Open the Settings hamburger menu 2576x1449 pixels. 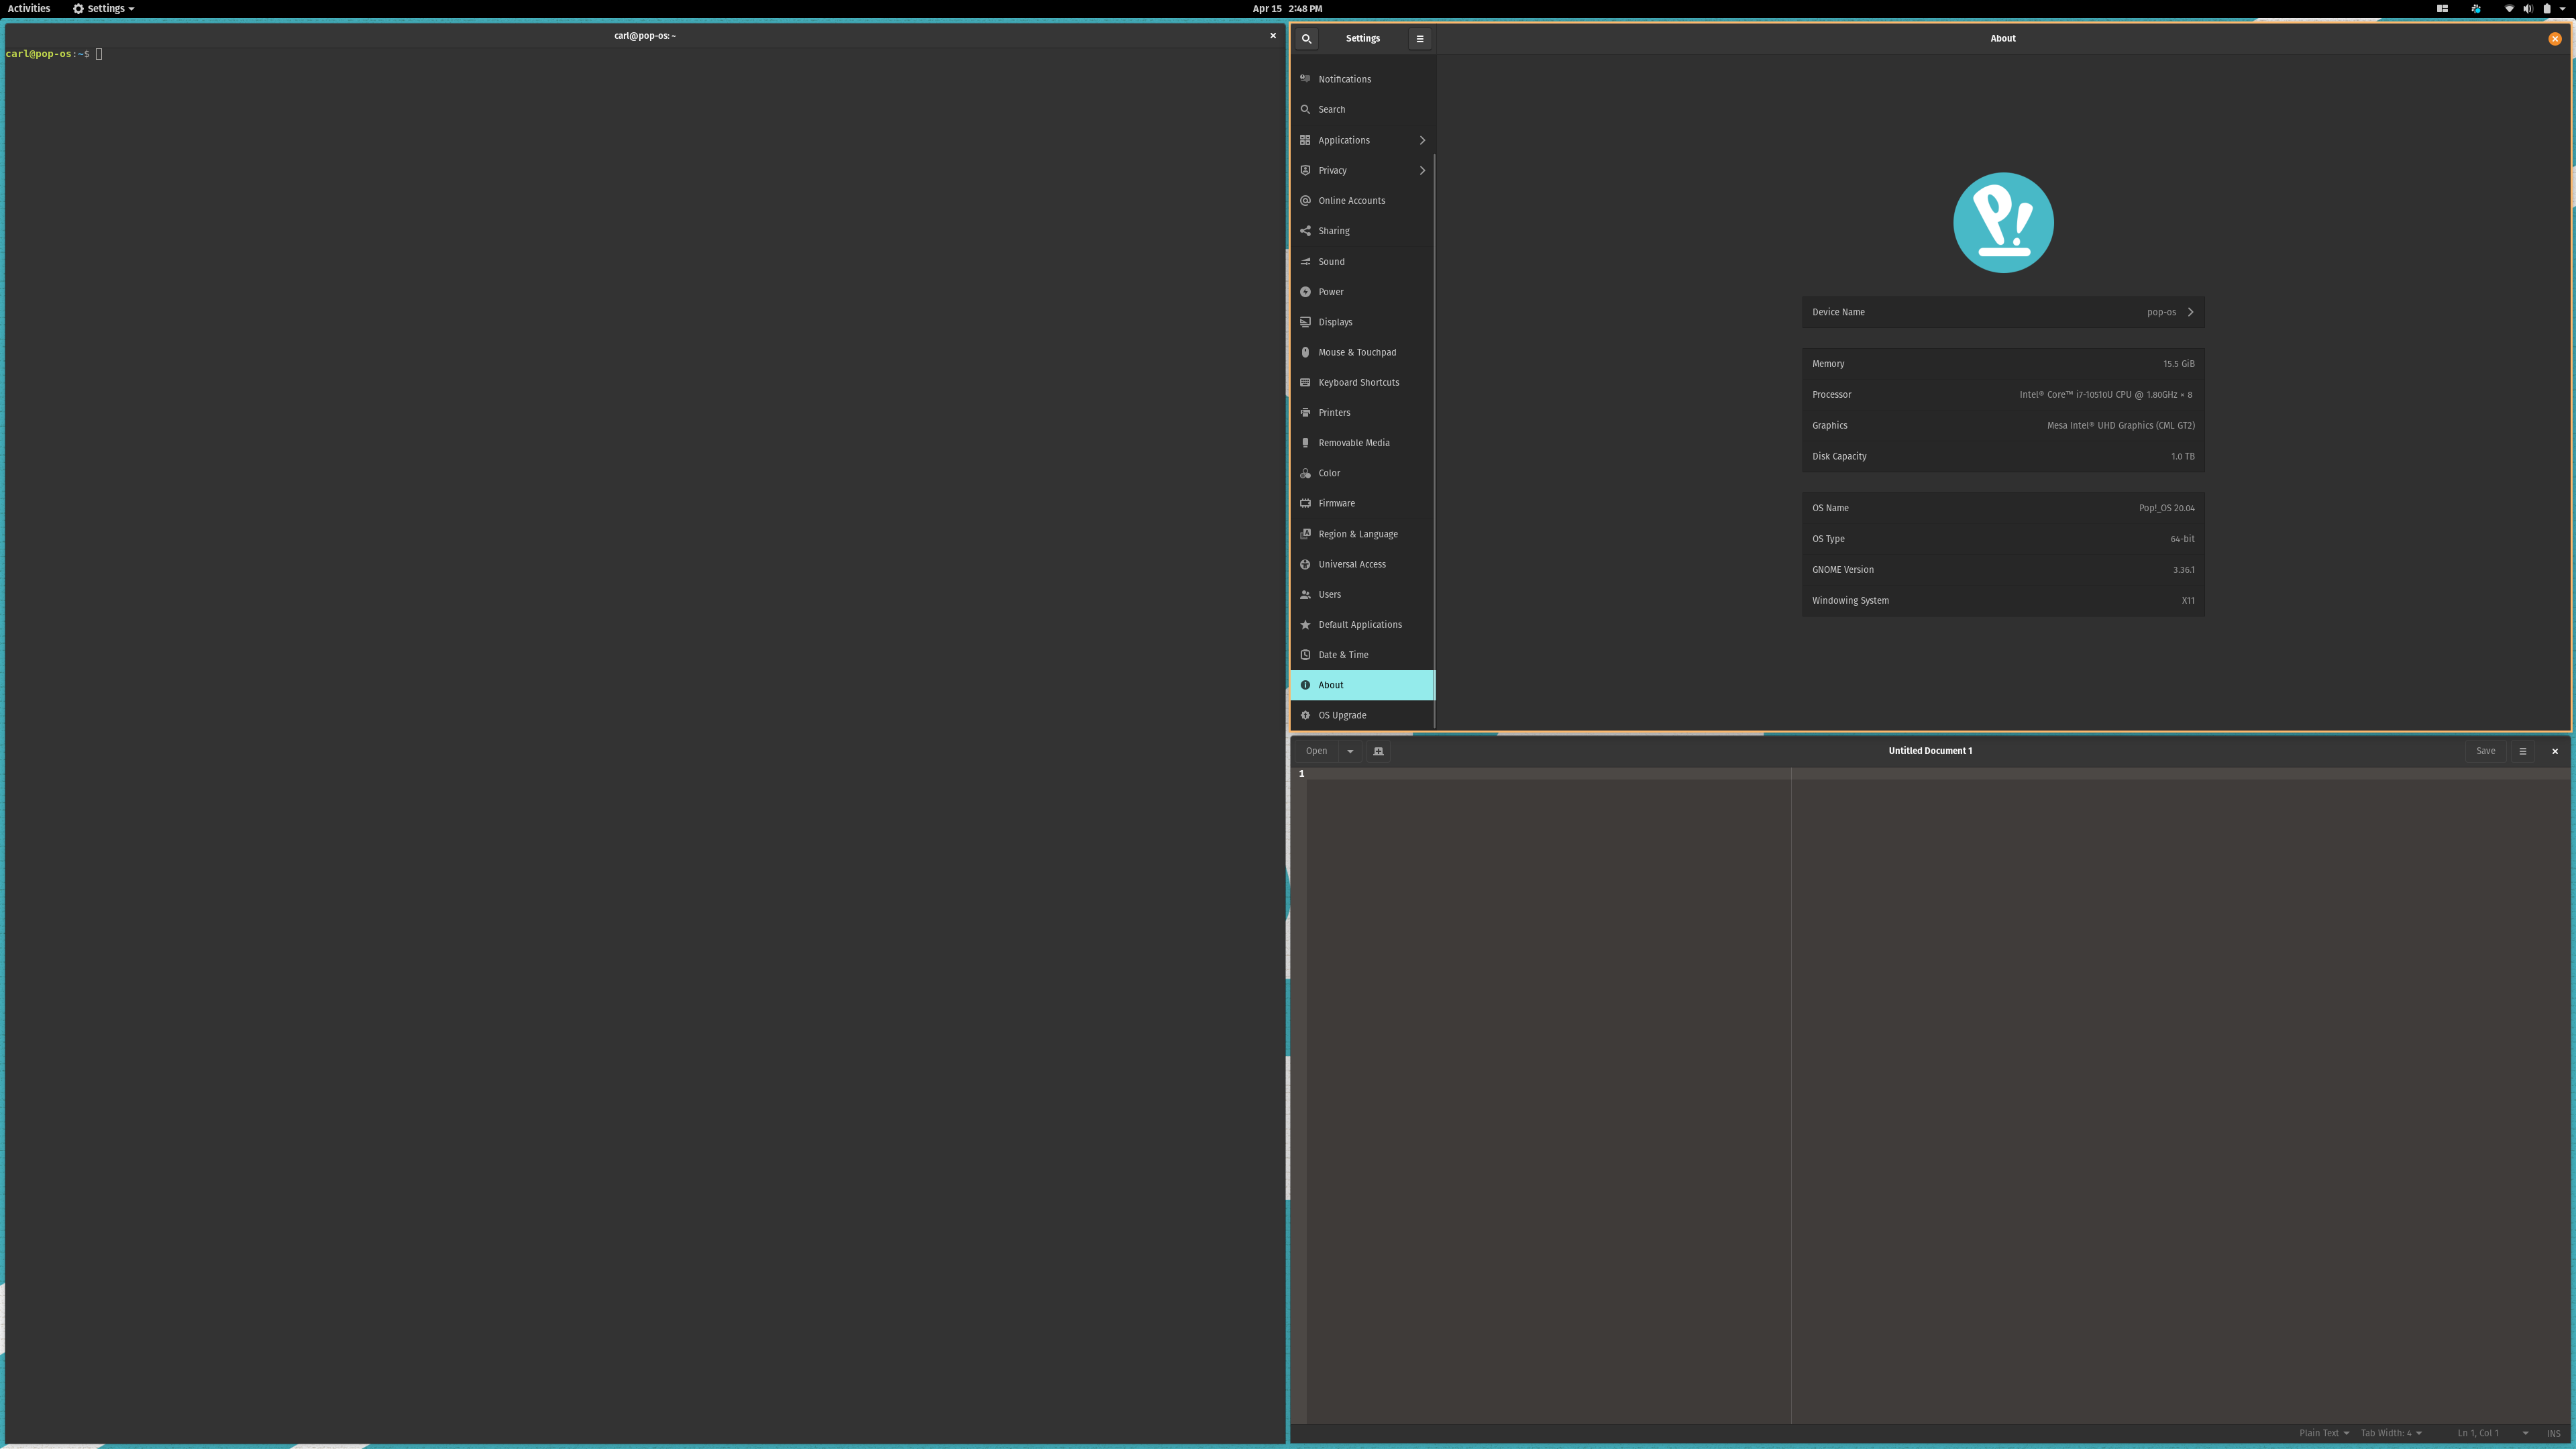(1420, 38)
